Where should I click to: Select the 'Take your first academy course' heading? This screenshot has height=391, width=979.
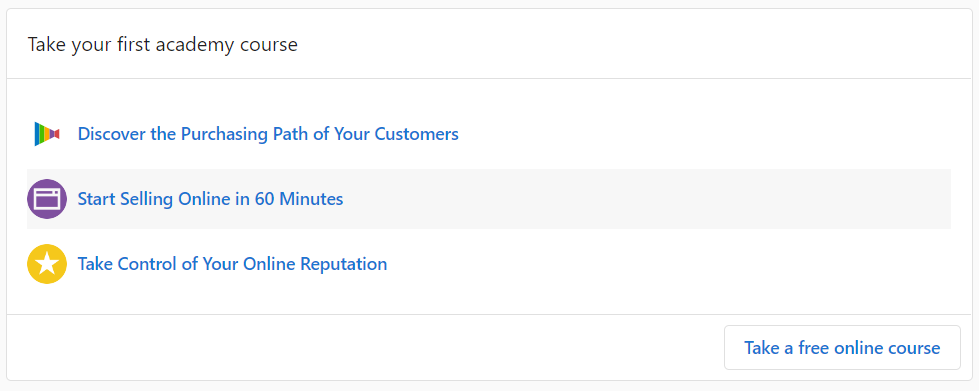163,45
